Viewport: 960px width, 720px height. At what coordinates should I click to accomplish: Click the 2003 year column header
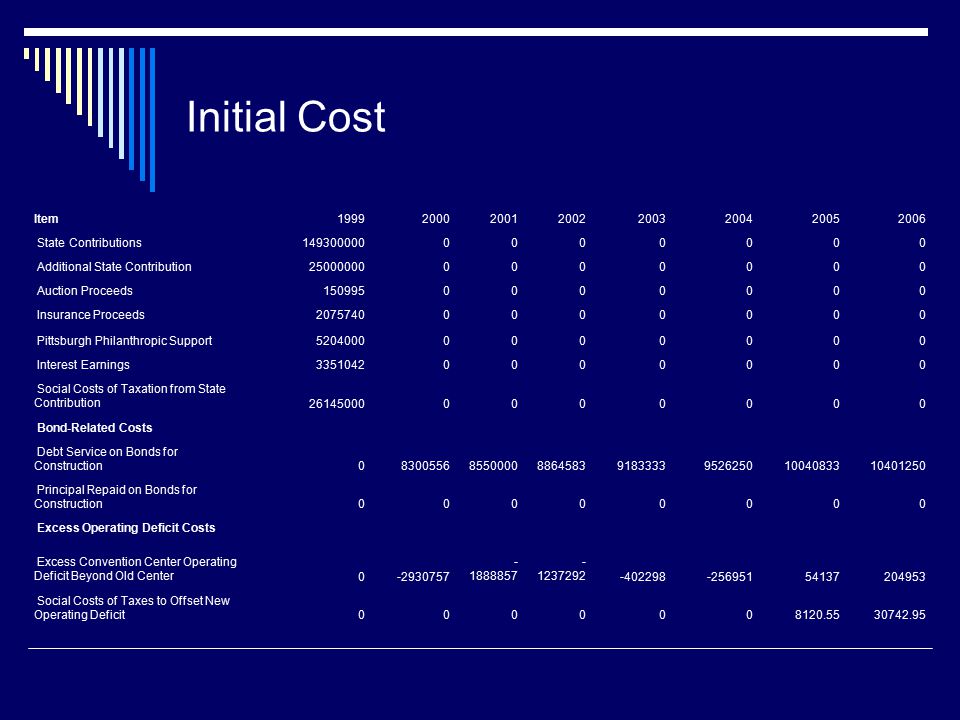point(651,219)
